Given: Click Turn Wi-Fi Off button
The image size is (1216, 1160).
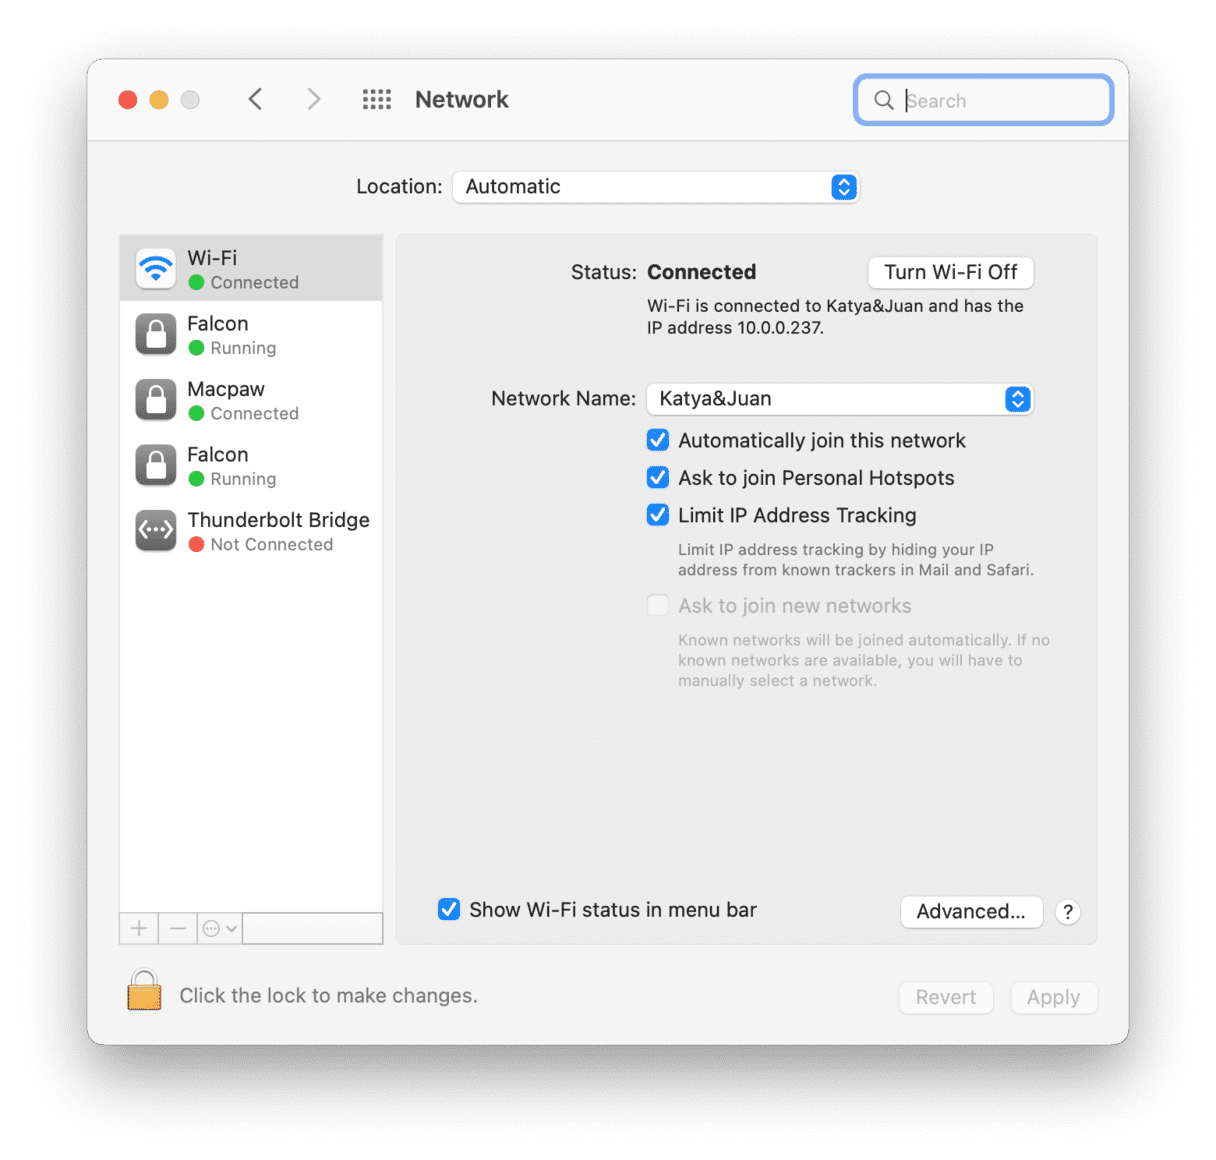Looking at the screenshot, I should coord(950,272).
